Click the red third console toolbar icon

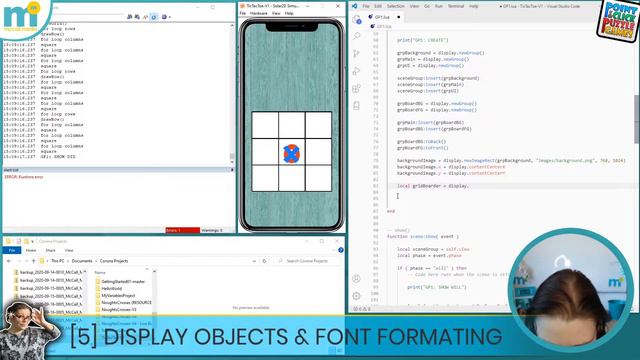point(145,17)
